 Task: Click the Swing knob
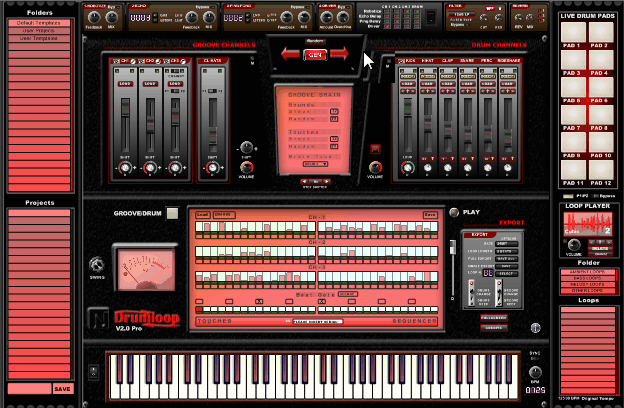[x=97, y=265]
